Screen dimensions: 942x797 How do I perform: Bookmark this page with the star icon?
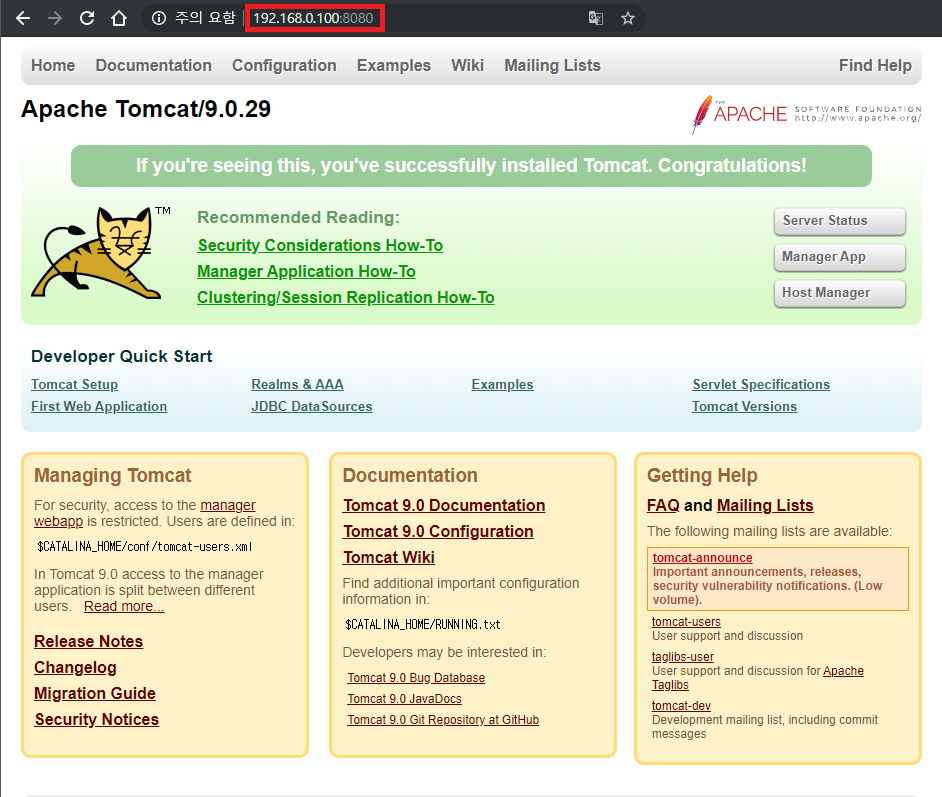click(628, 18)
